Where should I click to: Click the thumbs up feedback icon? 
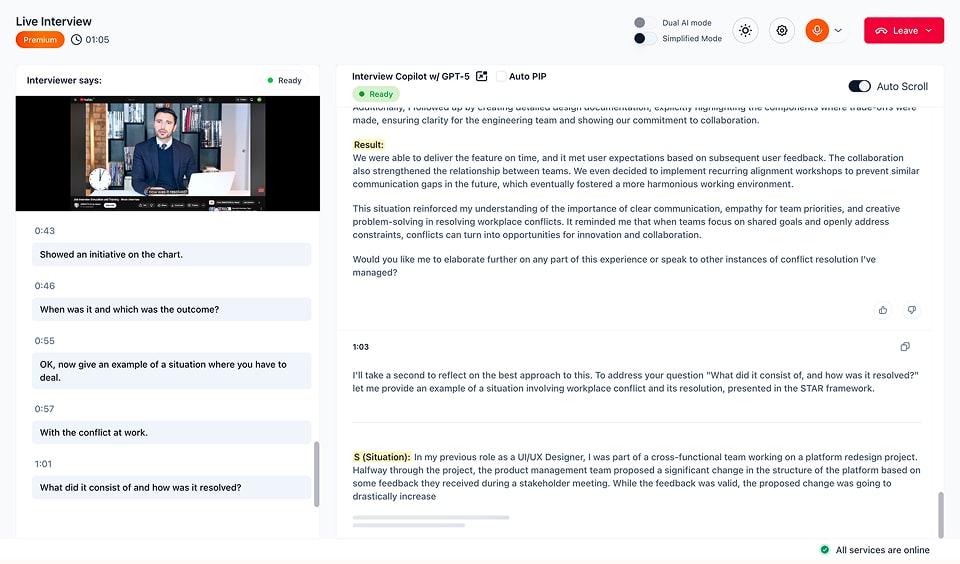883,310
